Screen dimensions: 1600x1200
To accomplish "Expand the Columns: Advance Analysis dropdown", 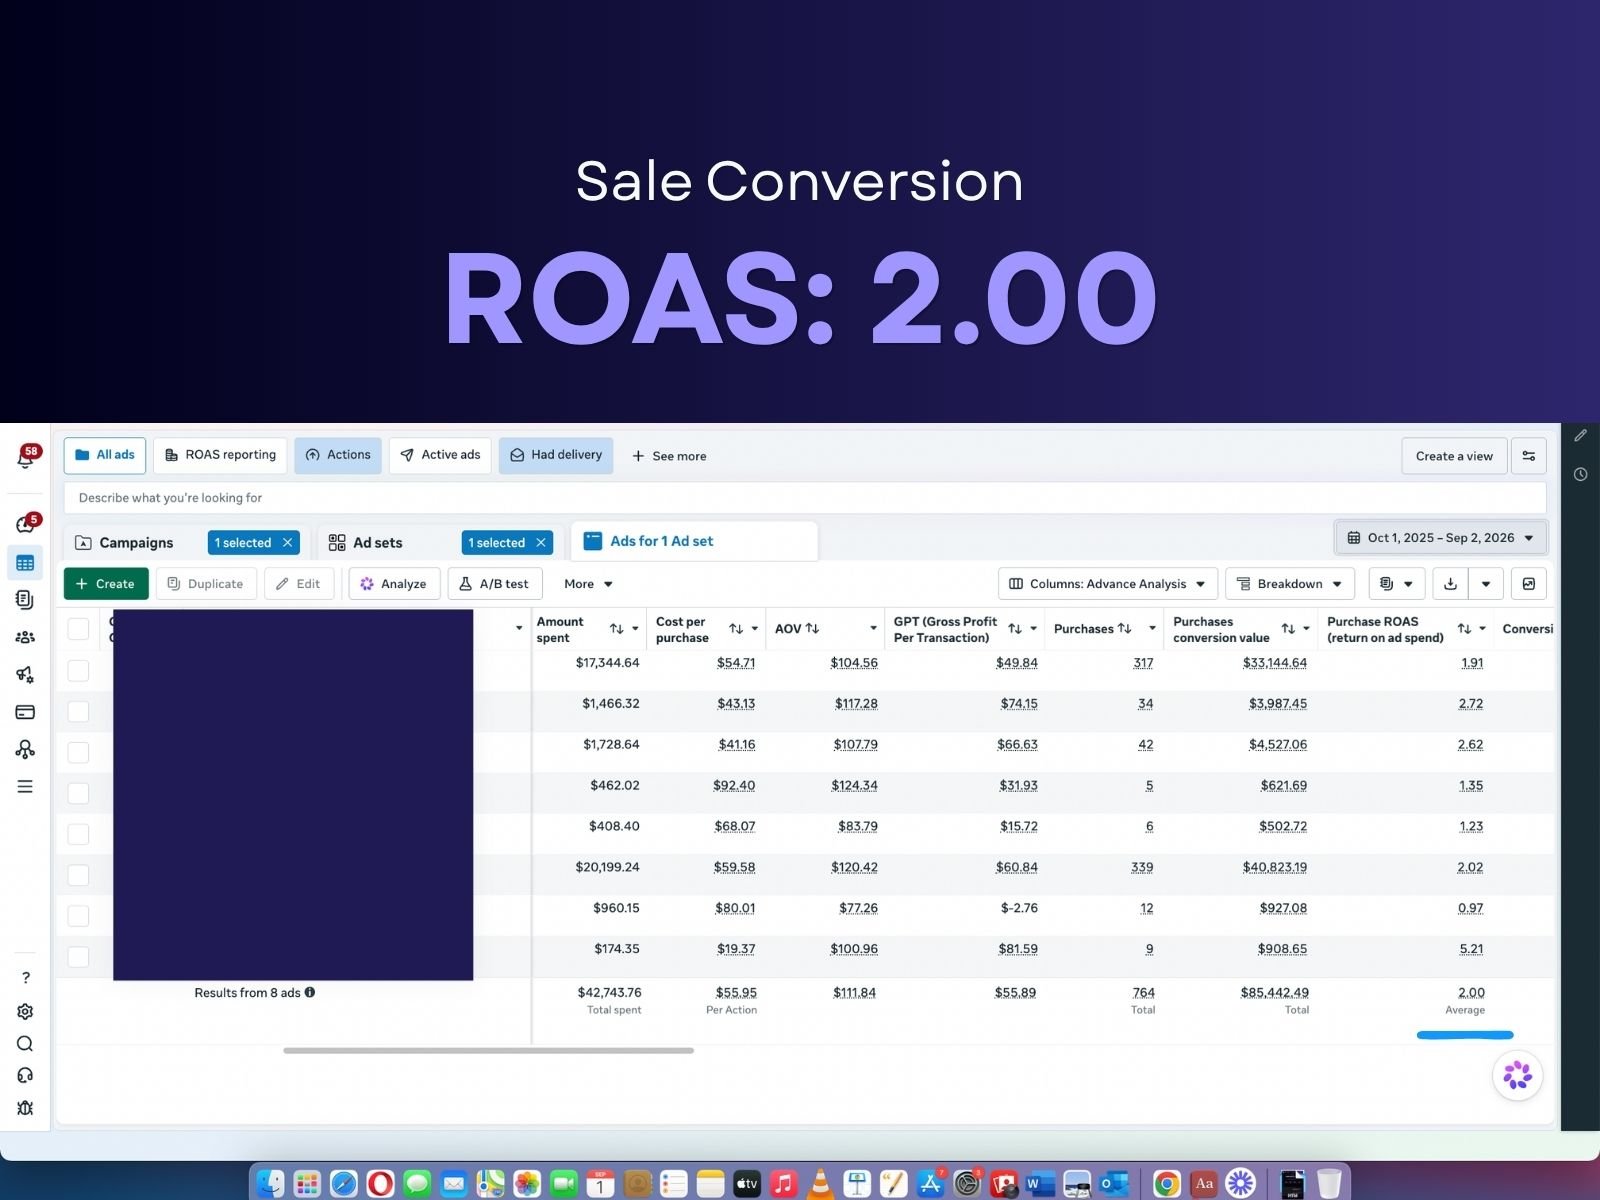I will coord(1107,584).
